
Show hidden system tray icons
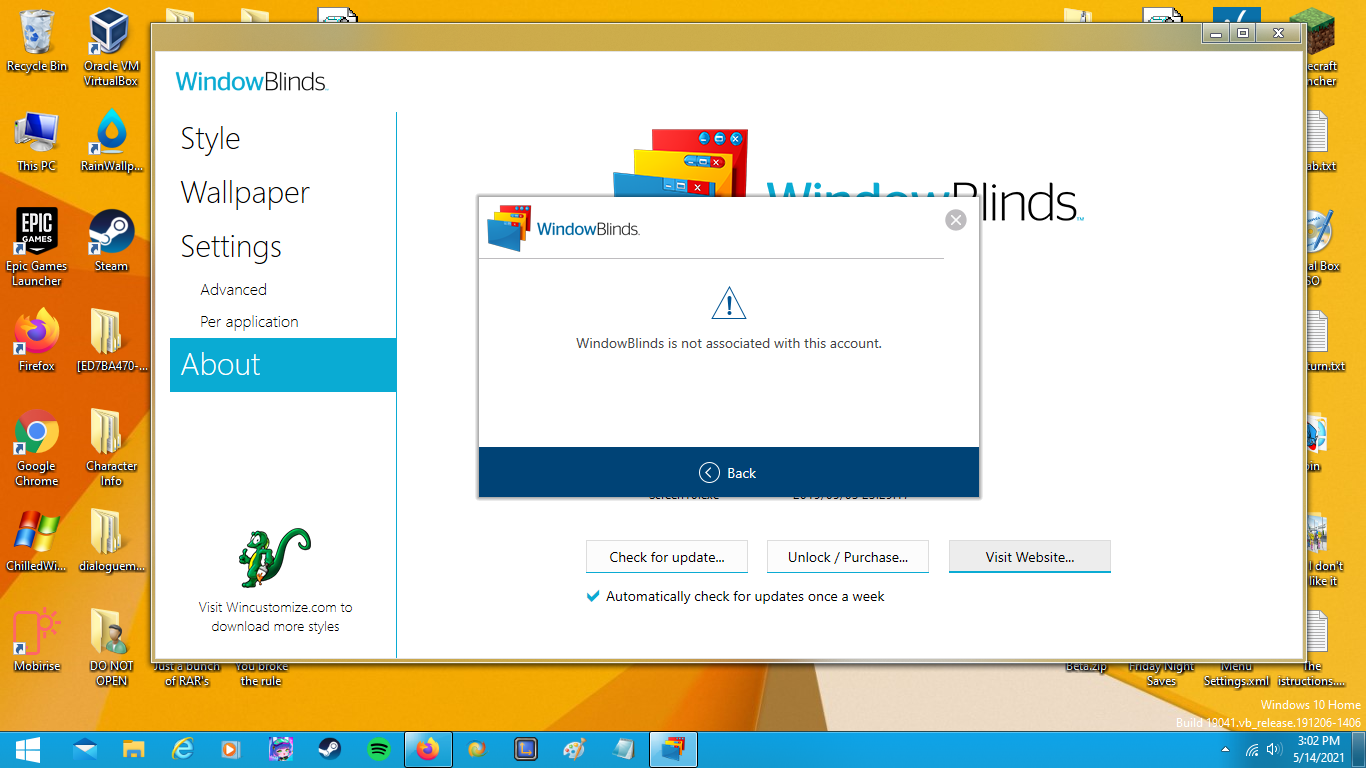(1226, 749)
